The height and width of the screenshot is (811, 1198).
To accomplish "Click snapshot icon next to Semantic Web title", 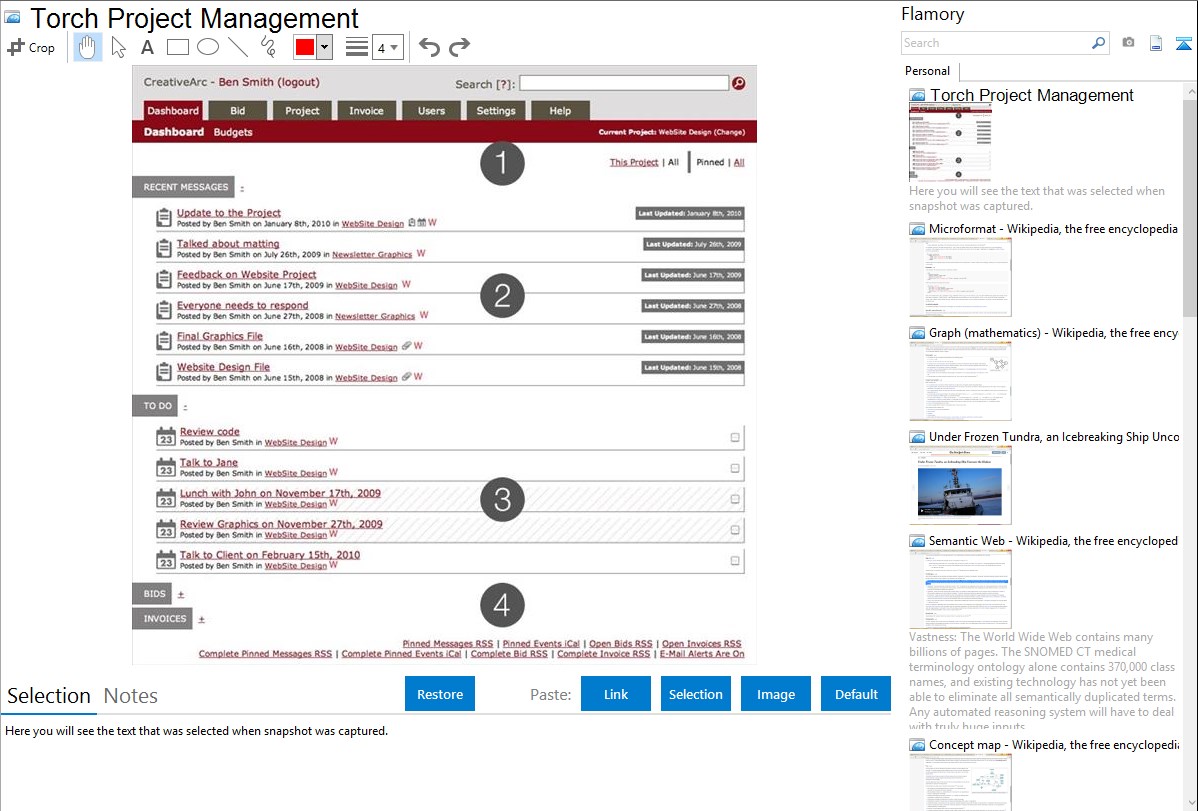I will coord(917,540).
